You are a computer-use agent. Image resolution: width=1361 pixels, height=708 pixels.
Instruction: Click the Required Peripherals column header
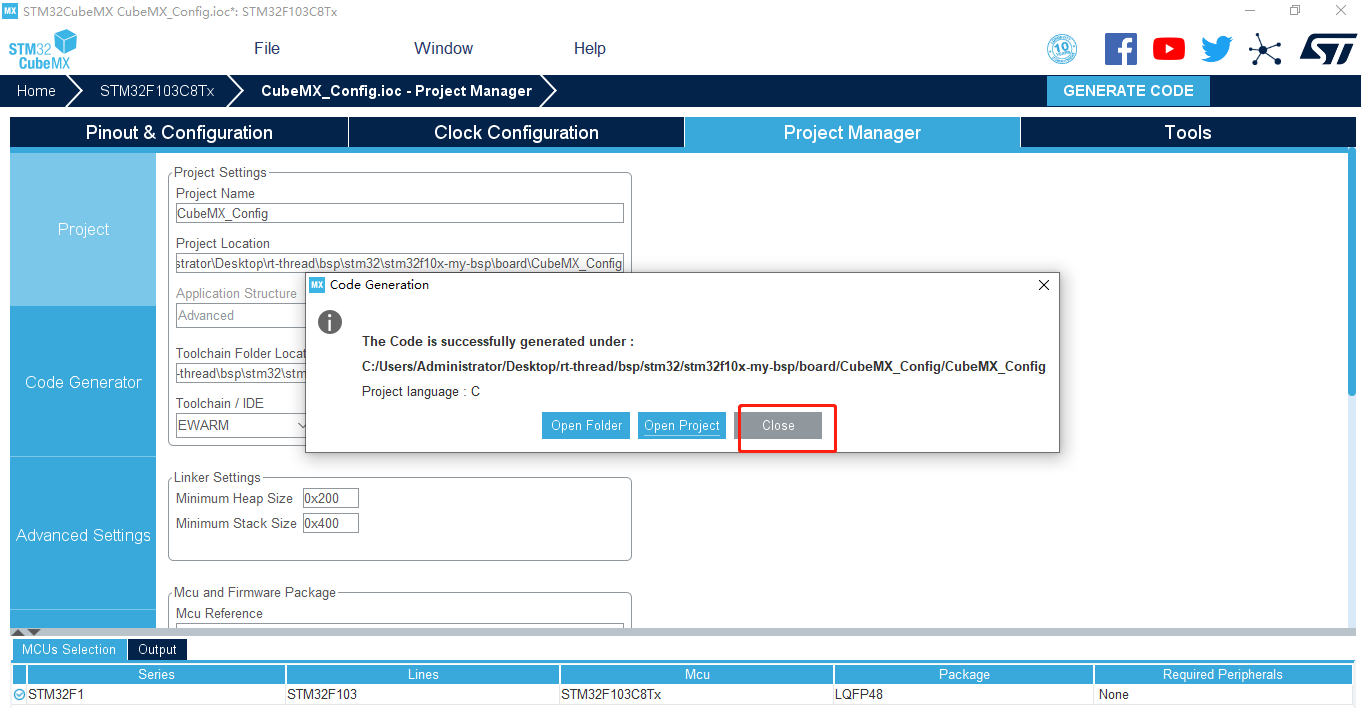tap(1222, 674)
